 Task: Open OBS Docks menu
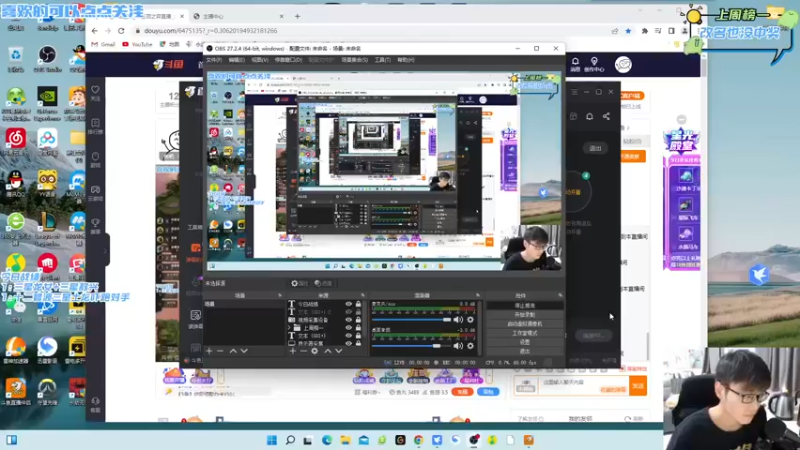288,60
